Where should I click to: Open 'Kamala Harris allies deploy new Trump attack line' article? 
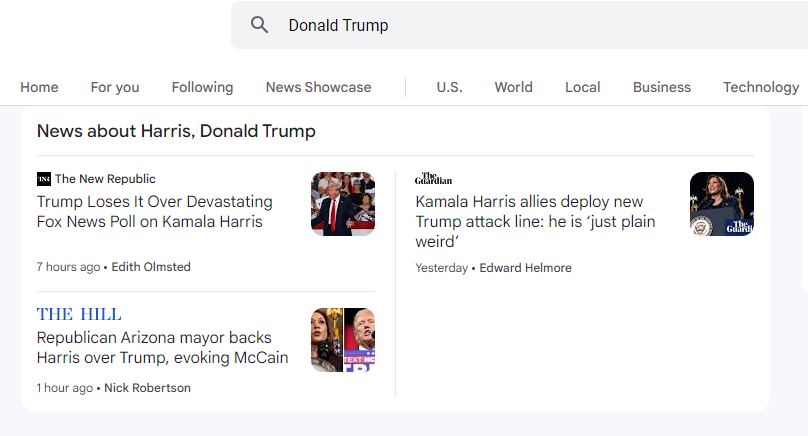coord(535,221)
